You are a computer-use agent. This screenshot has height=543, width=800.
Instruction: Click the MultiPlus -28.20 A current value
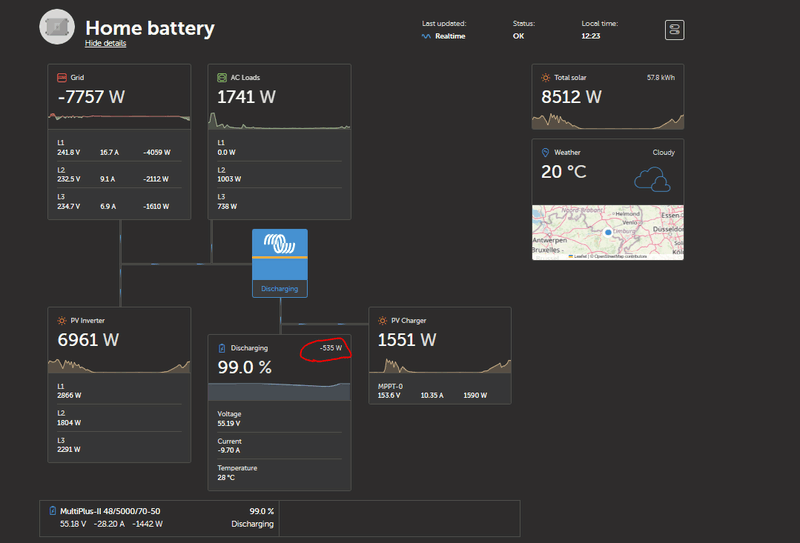pyautogui.click(x=109, y=524)
